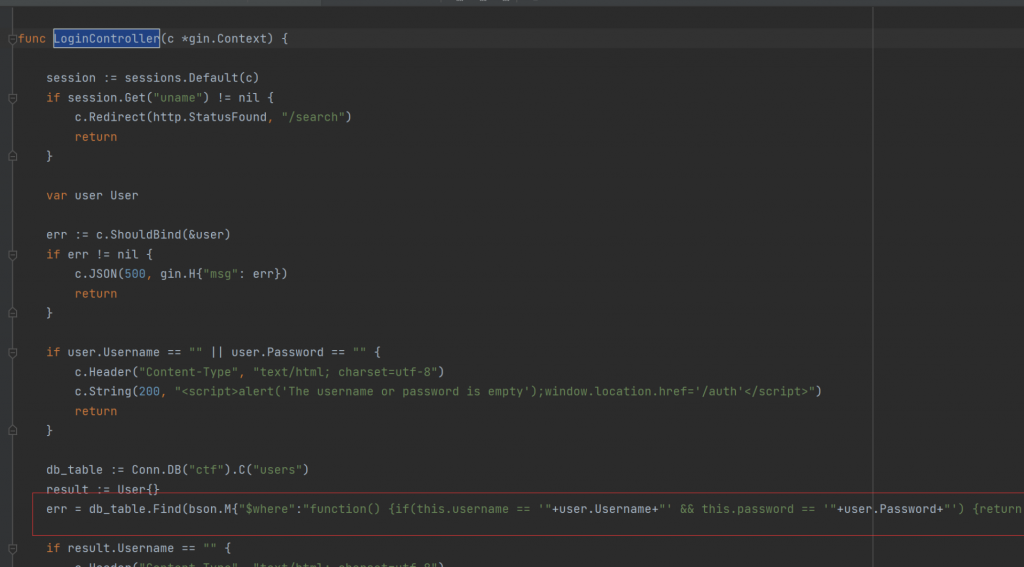
Task: Collapse the empty username/password check block
Action: tap(12, 352)
